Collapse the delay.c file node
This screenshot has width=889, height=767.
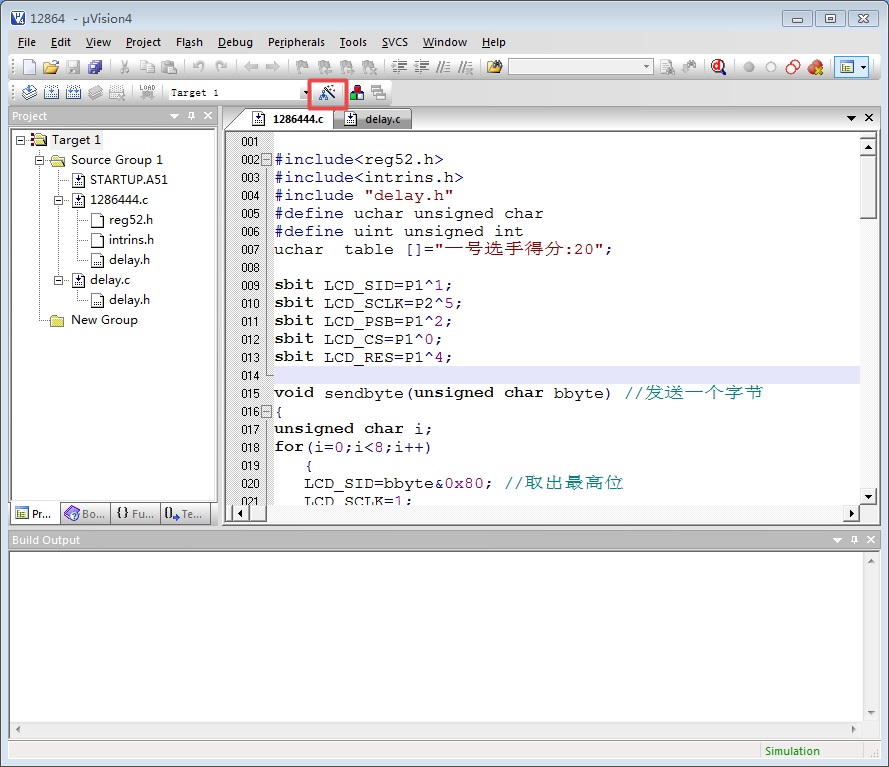(58, 280)
